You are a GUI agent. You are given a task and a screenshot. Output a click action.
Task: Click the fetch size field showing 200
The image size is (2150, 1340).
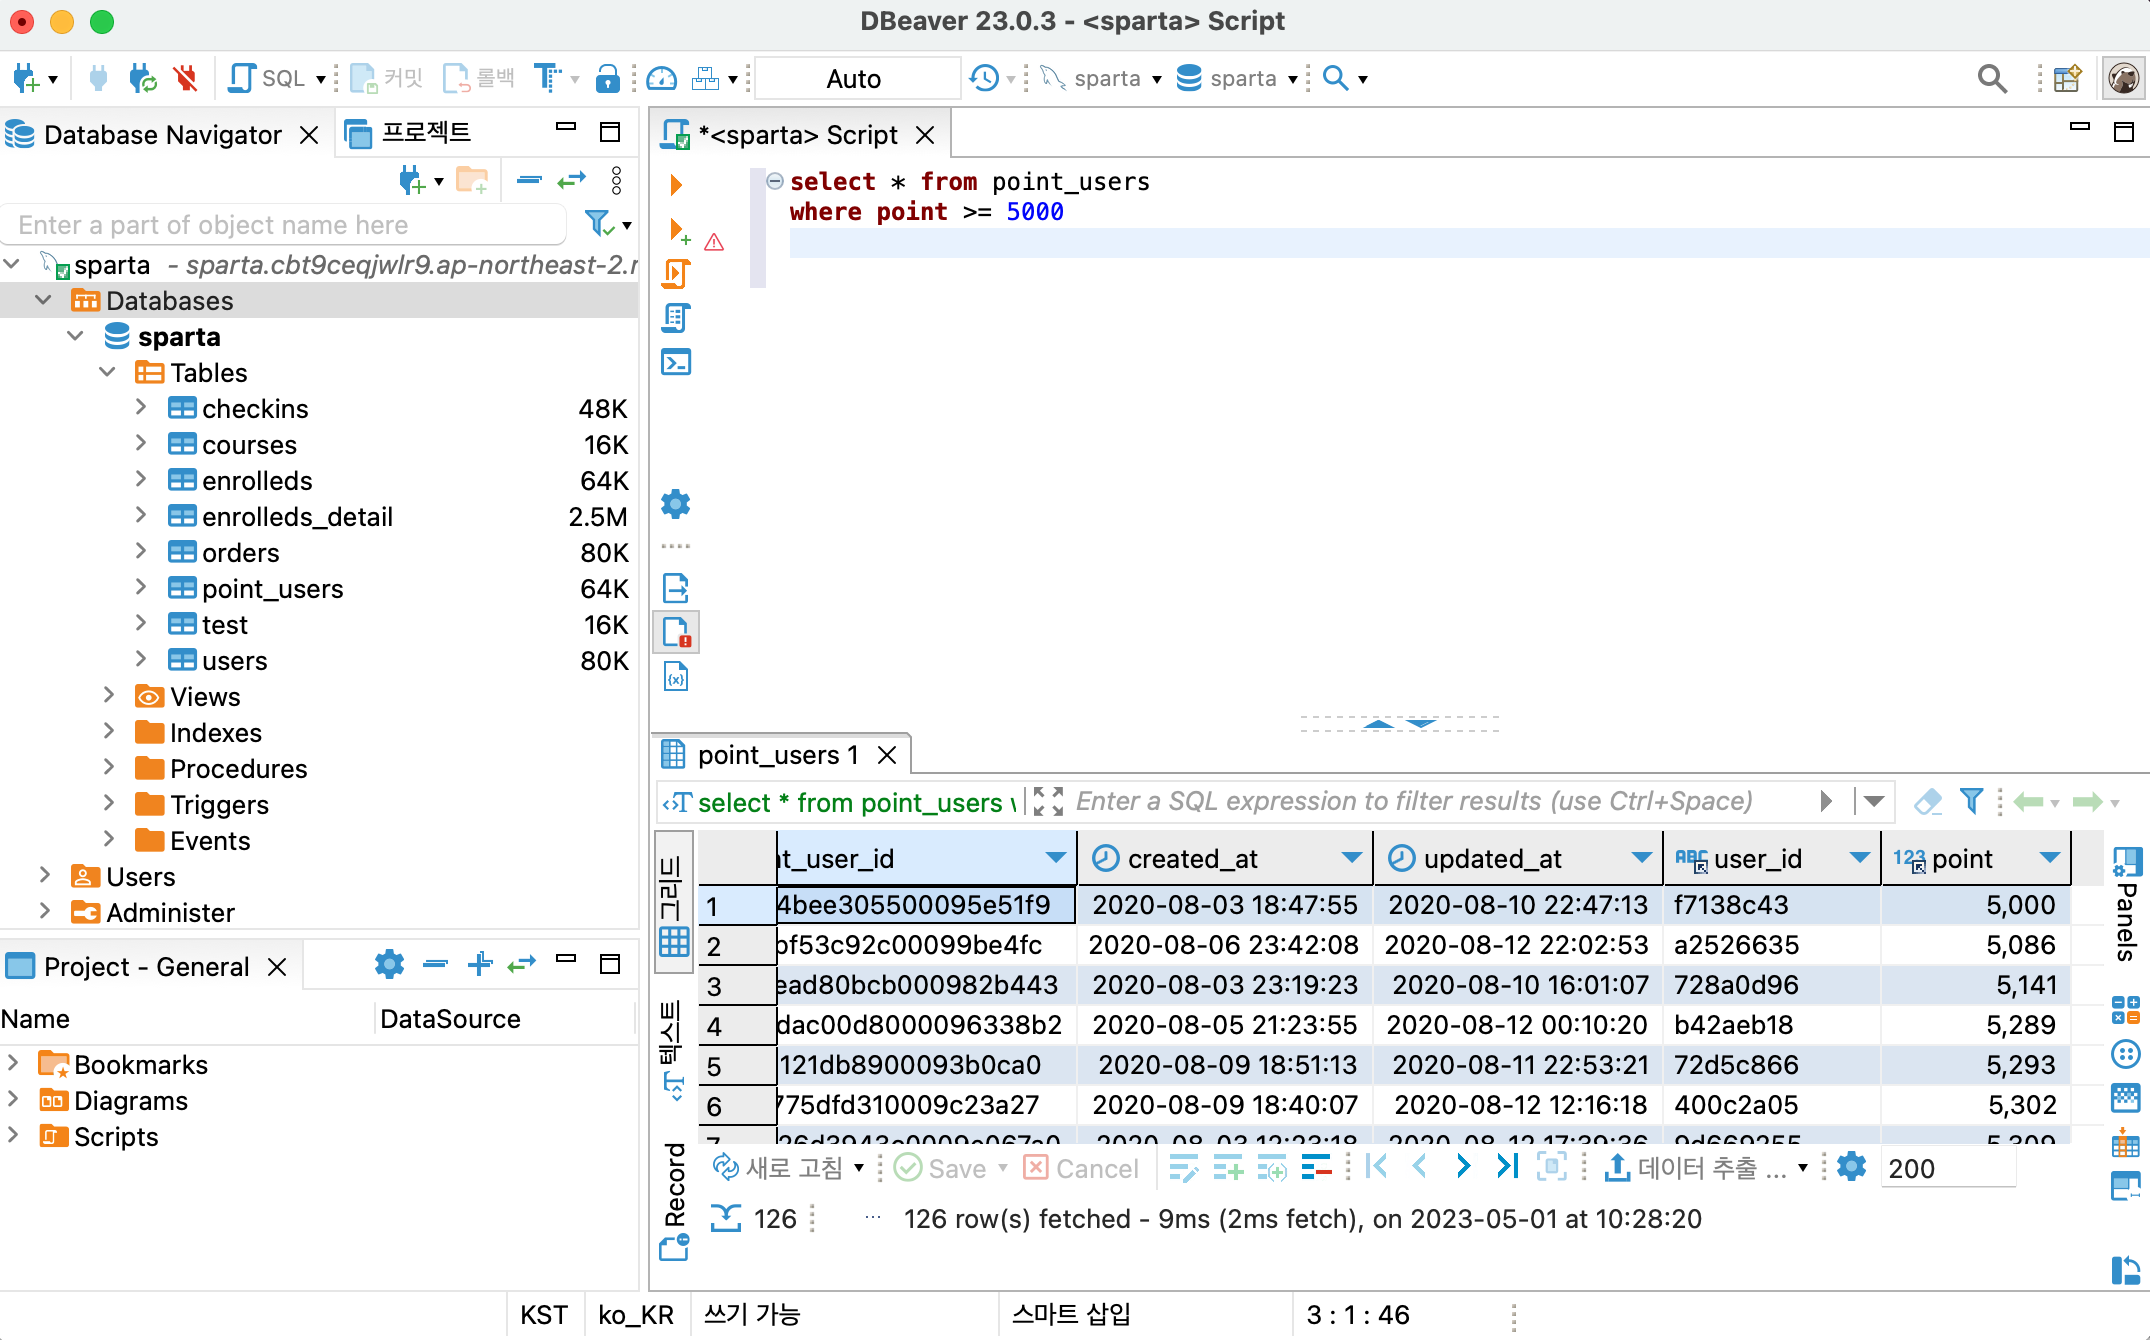click(x=1948, y=1168)
